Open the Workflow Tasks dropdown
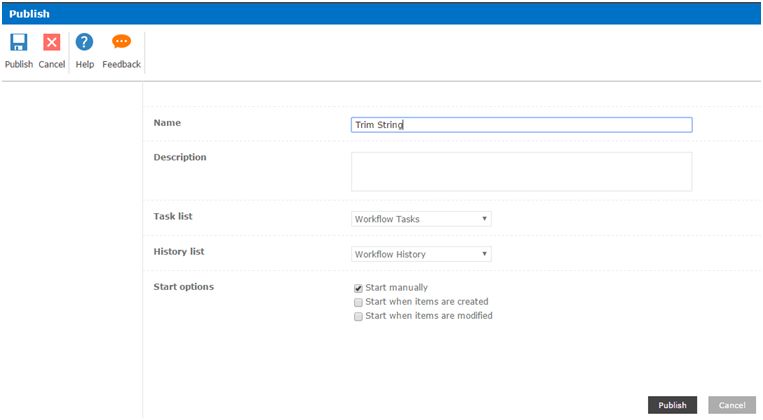The width and height of the screenshot is (763, 420). tap(421, 219)
